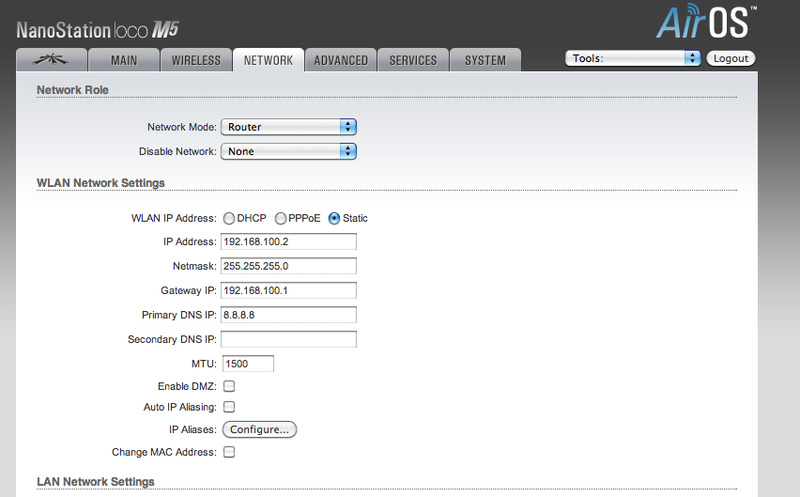This screenshot has height=497, width=800.
Task: Click the MTU field showing 1500
Action: [x=248, y=364]
